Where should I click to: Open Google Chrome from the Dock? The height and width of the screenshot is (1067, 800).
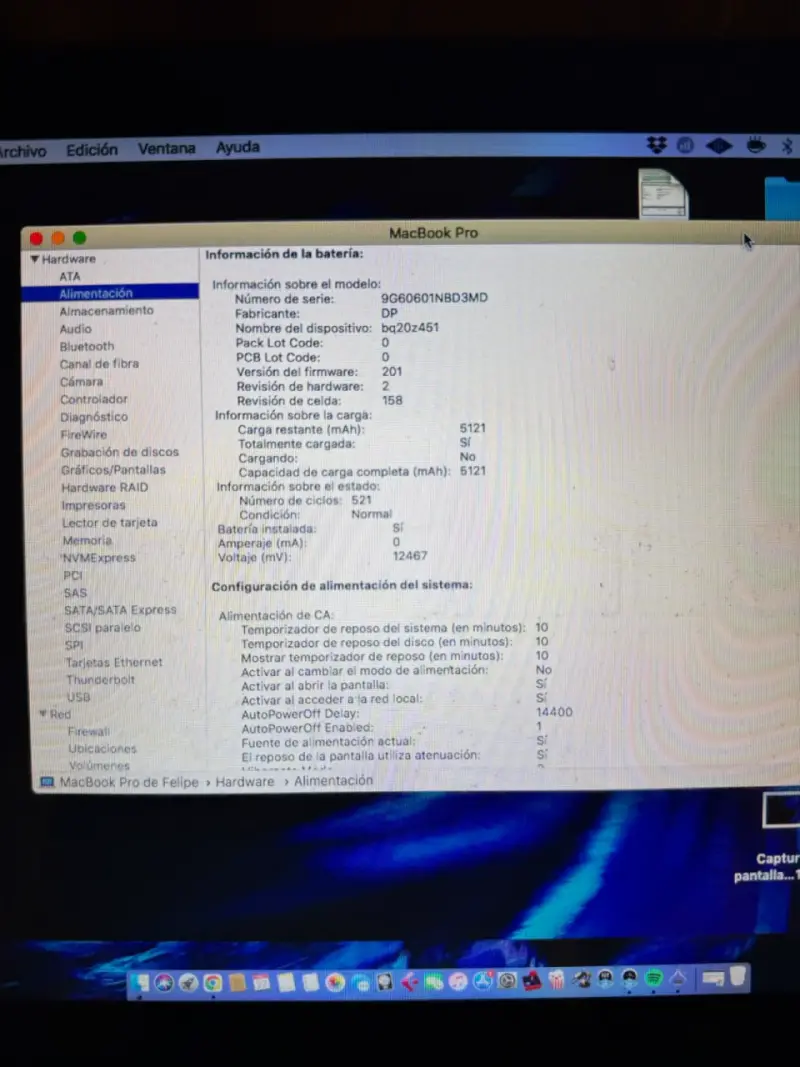click(x=213, y=983)
